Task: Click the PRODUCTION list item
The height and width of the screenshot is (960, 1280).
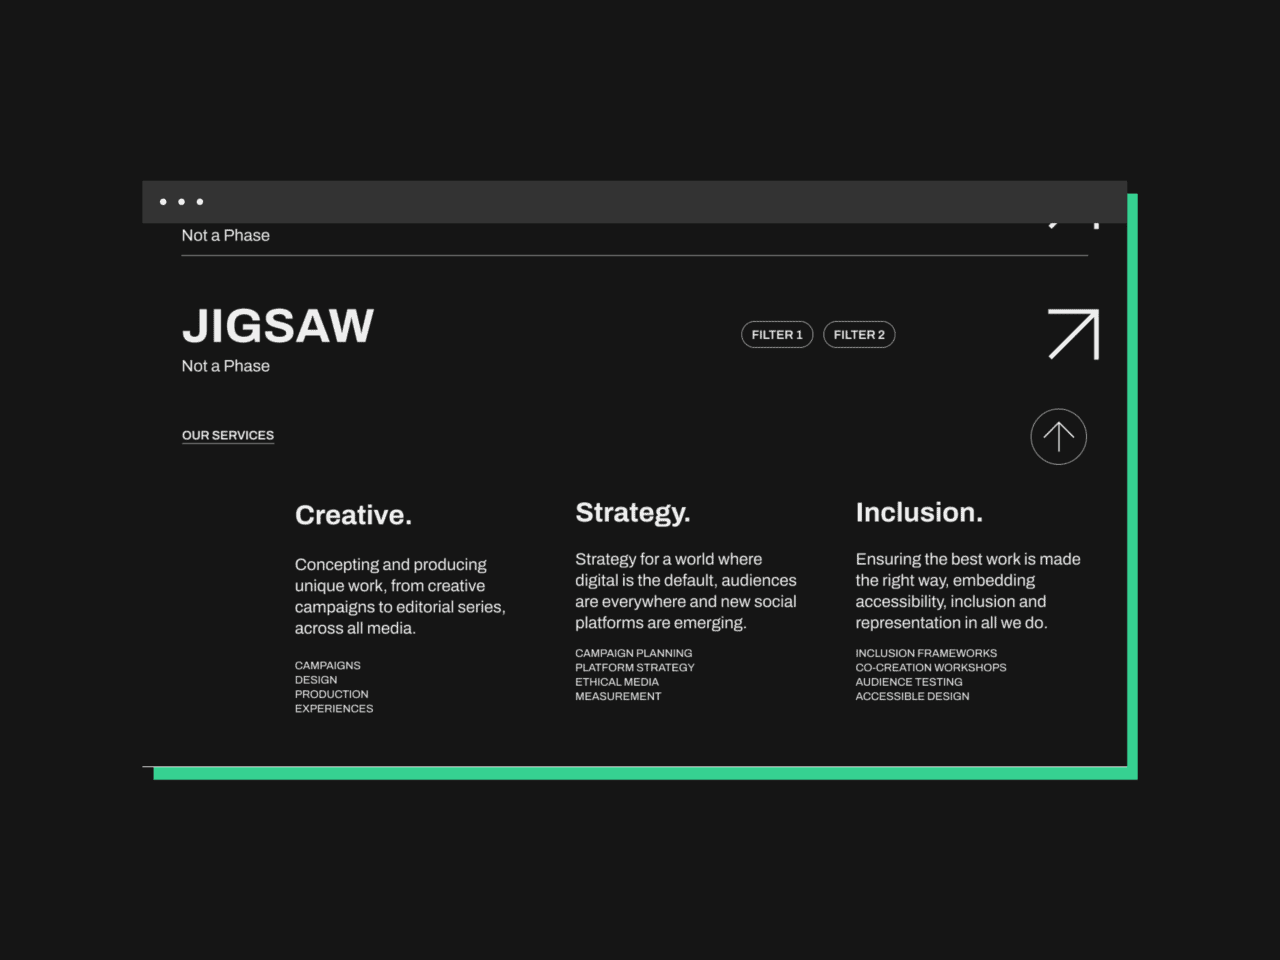Action: pyautogui.click(x=332, y=694)
